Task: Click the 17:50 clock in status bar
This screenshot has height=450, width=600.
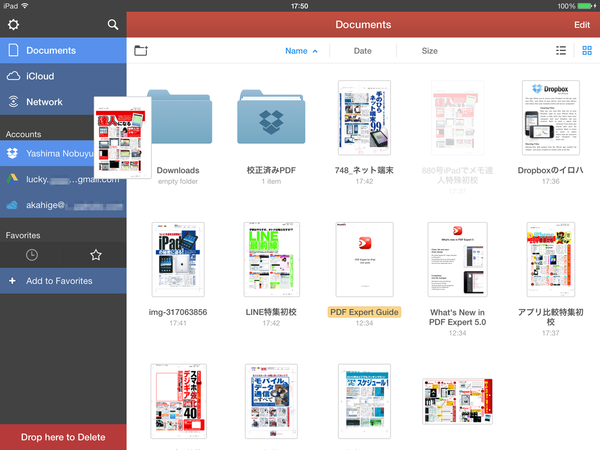Action: pyautogui.click(x=299, y=6)
